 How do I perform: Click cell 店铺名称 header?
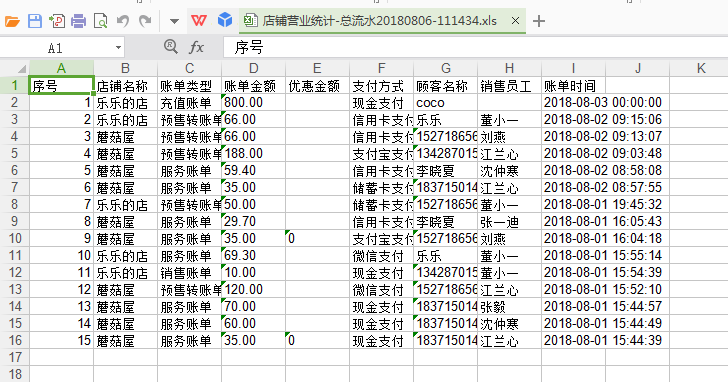click(x=125, y=86)
